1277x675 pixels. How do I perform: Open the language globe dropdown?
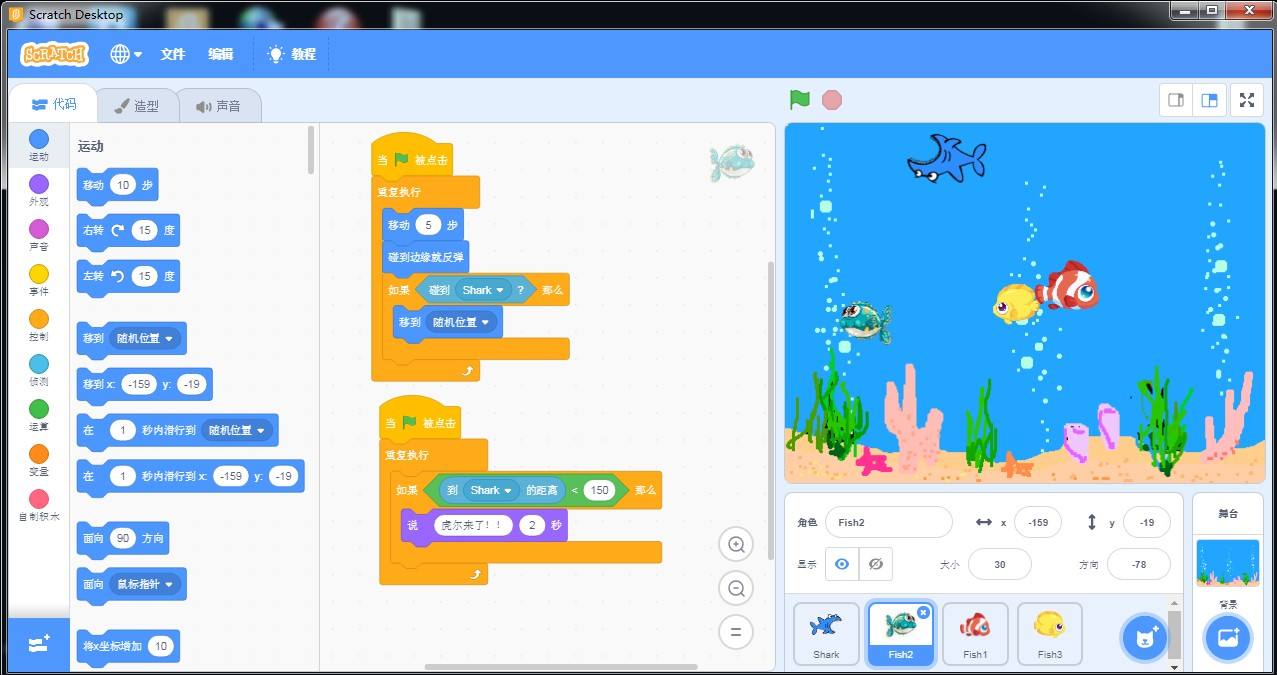tap(126, 54)
